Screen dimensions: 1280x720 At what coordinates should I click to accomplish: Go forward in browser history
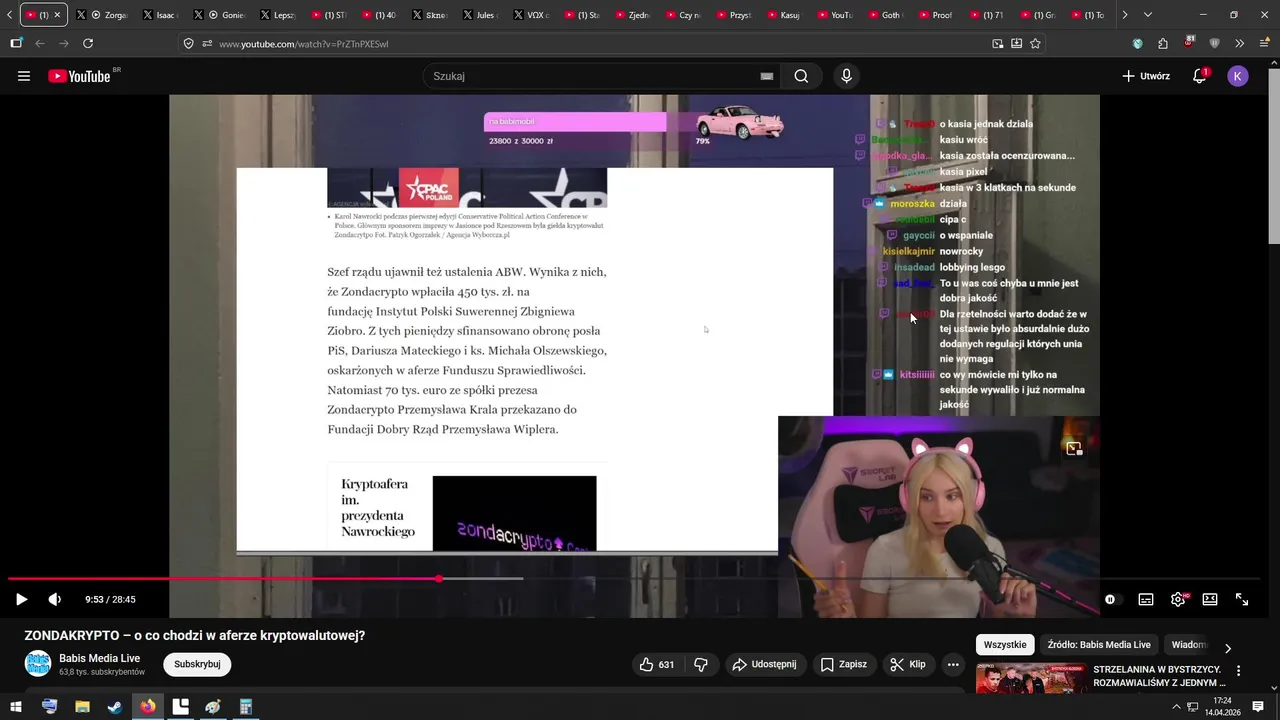click(64, 43)
